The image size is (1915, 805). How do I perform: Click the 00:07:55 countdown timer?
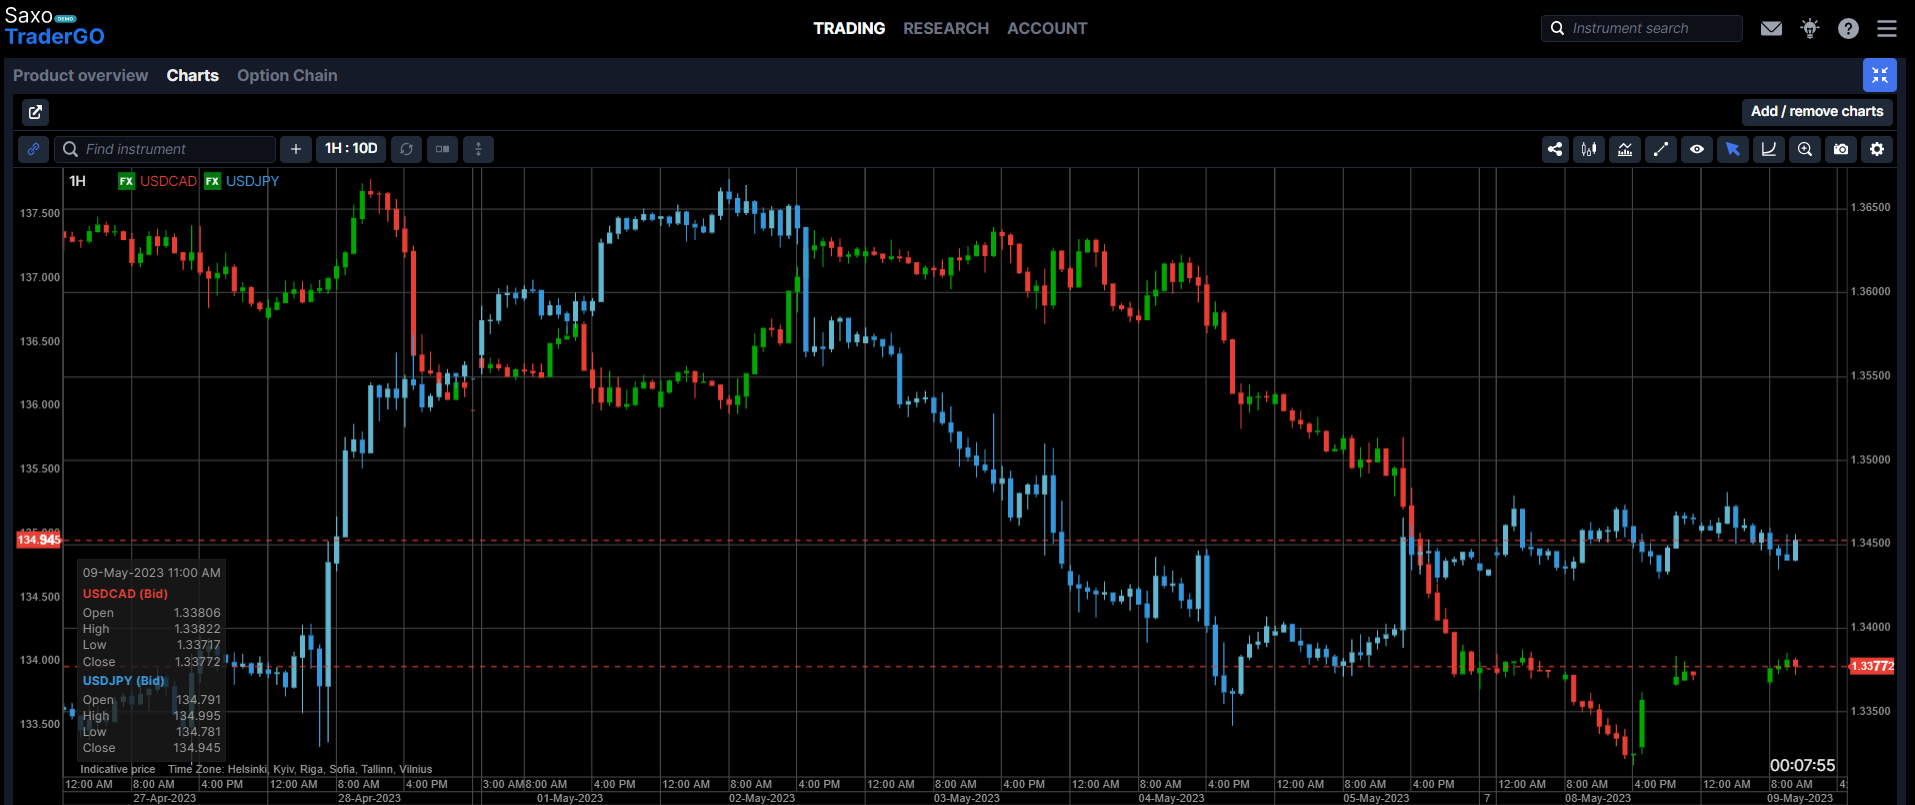pyautogui.click(x=1802, y=765)
